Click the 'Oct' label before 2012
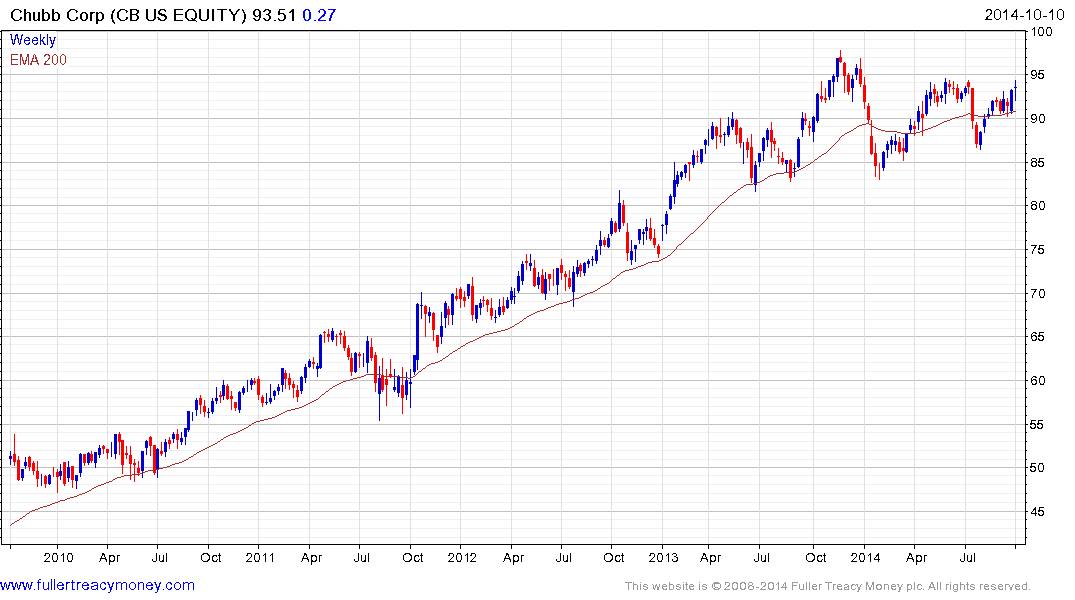1075x600 pixels. [x=413, y=557]
